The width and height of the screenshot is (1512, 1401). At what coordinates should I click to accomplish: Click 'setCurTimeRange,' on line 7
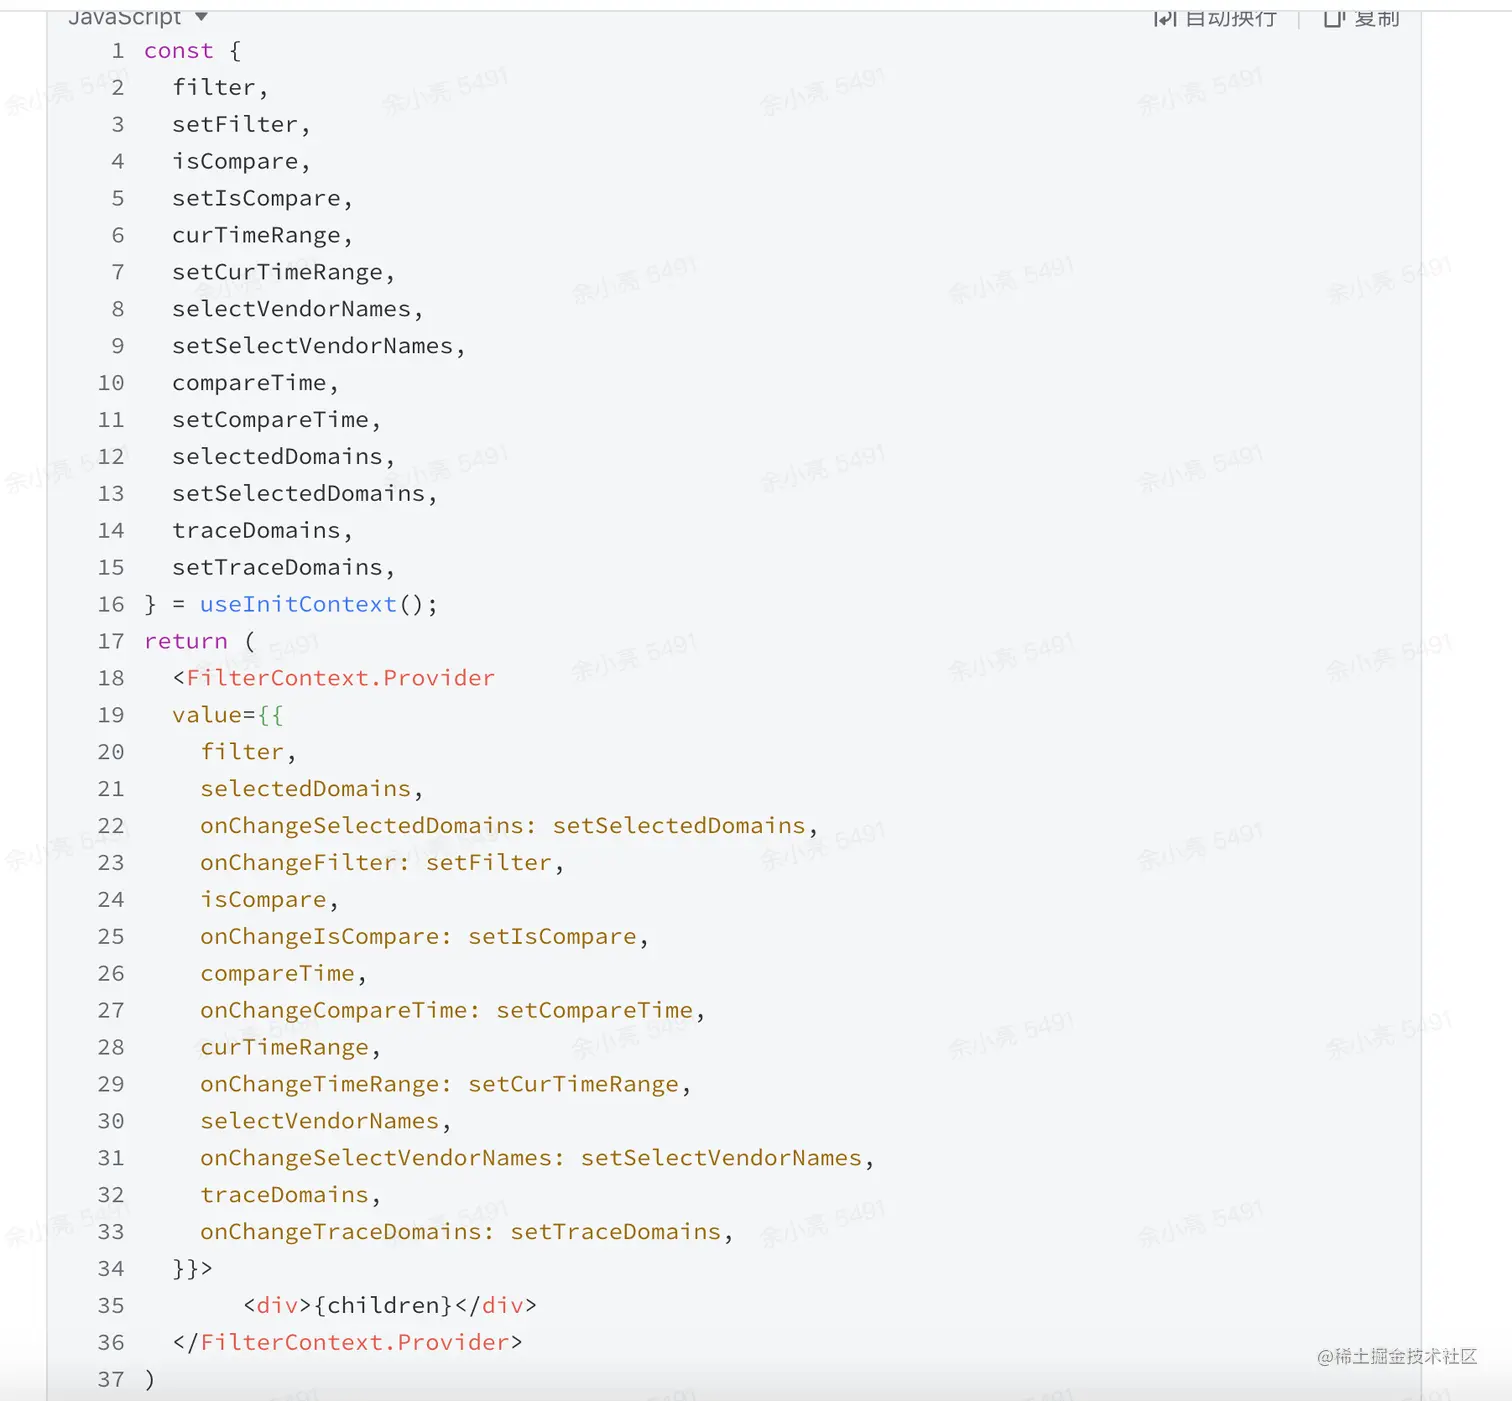tap(283, 273)
